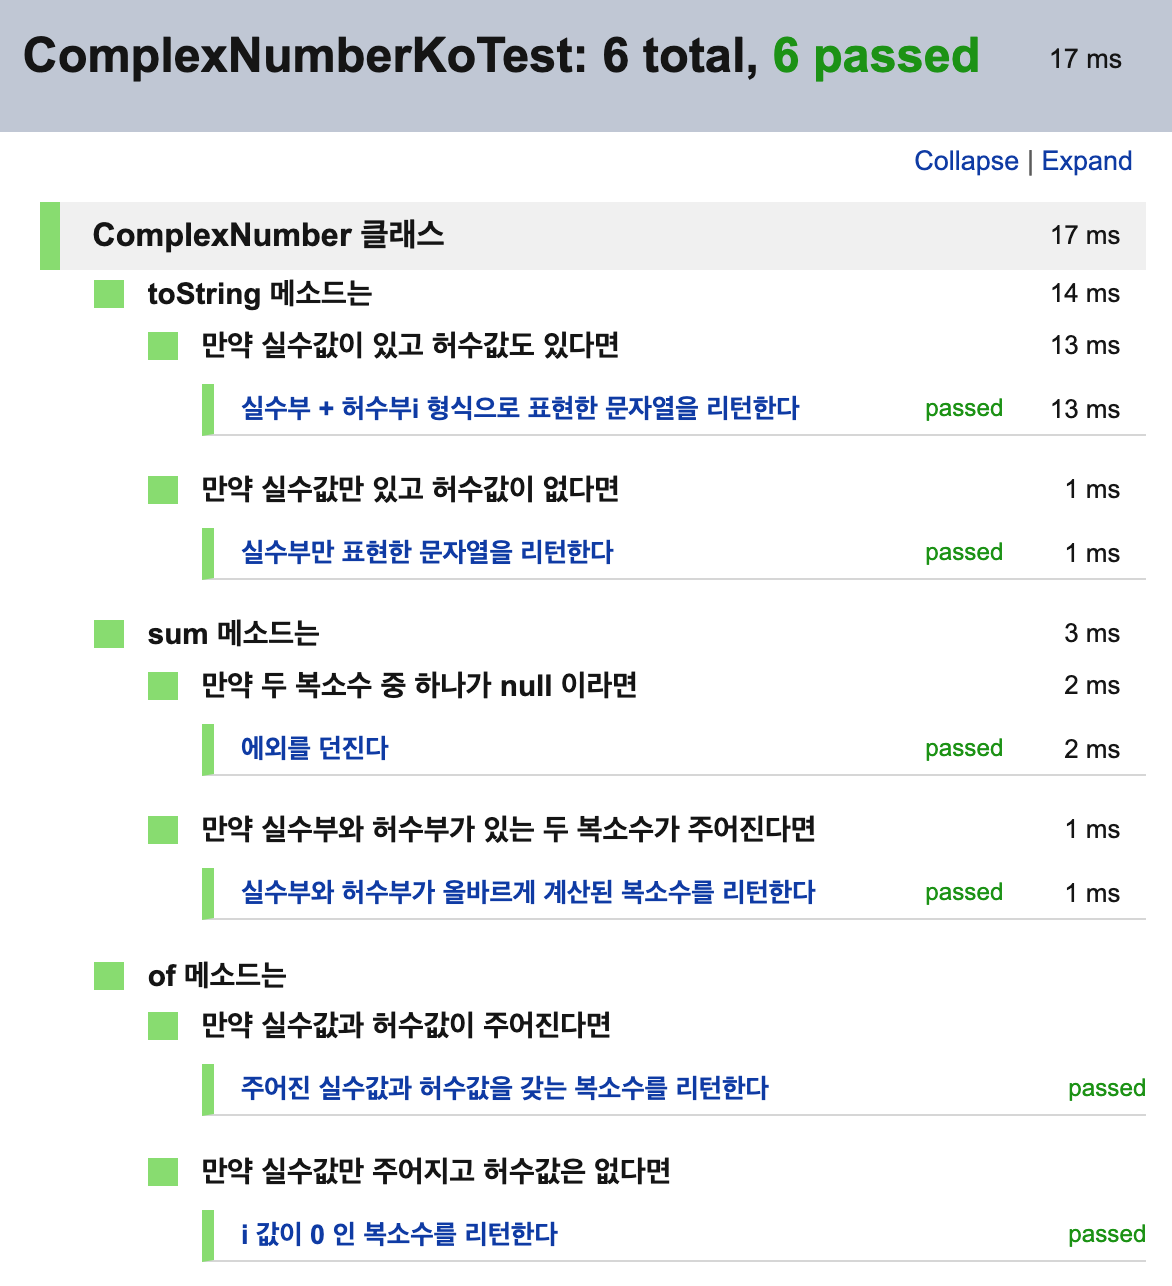Collapse the ComplexNumber 클래스 header row
This screenshot has height=1286, width=1172.
(593, 236)
